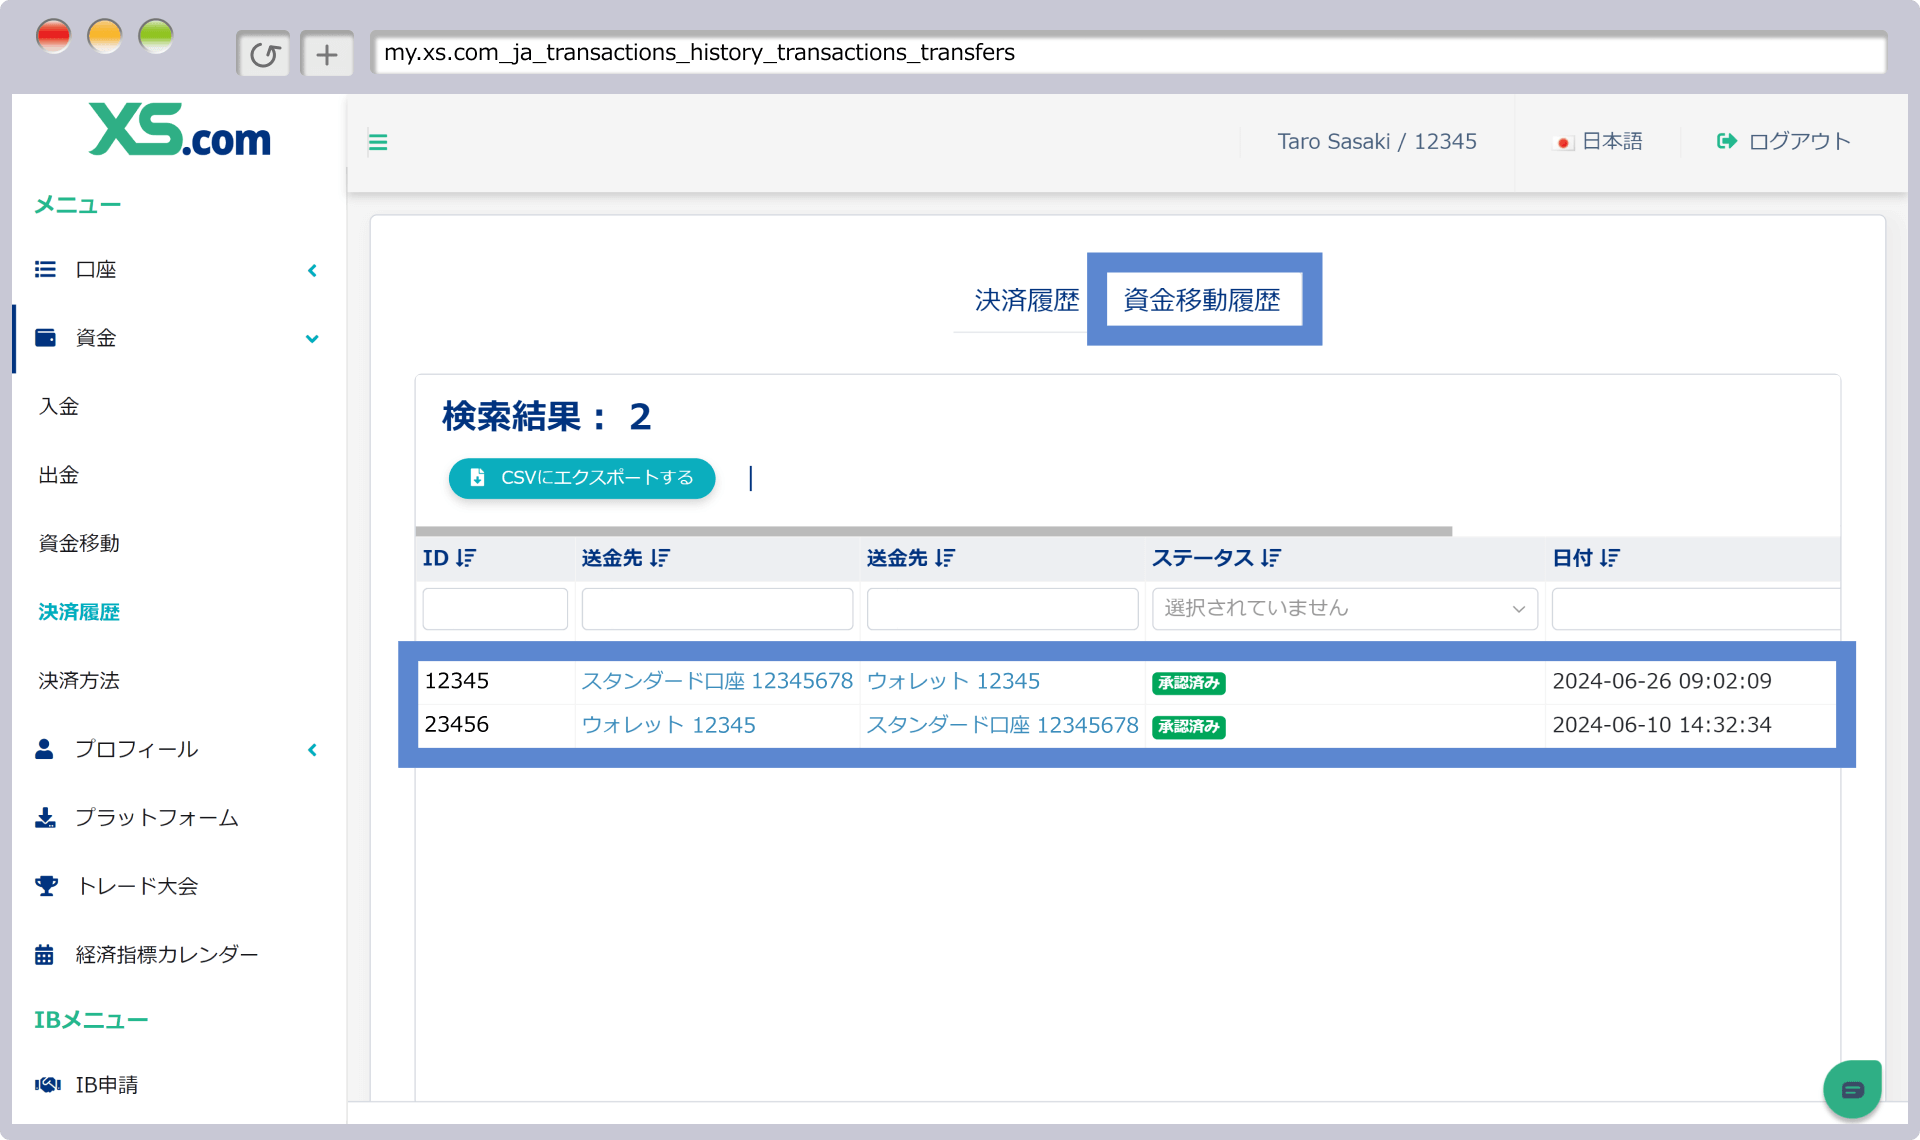Click the logout arrow icon
The height and width of the screenshot is (1140, 1920).
point(1726,141)
